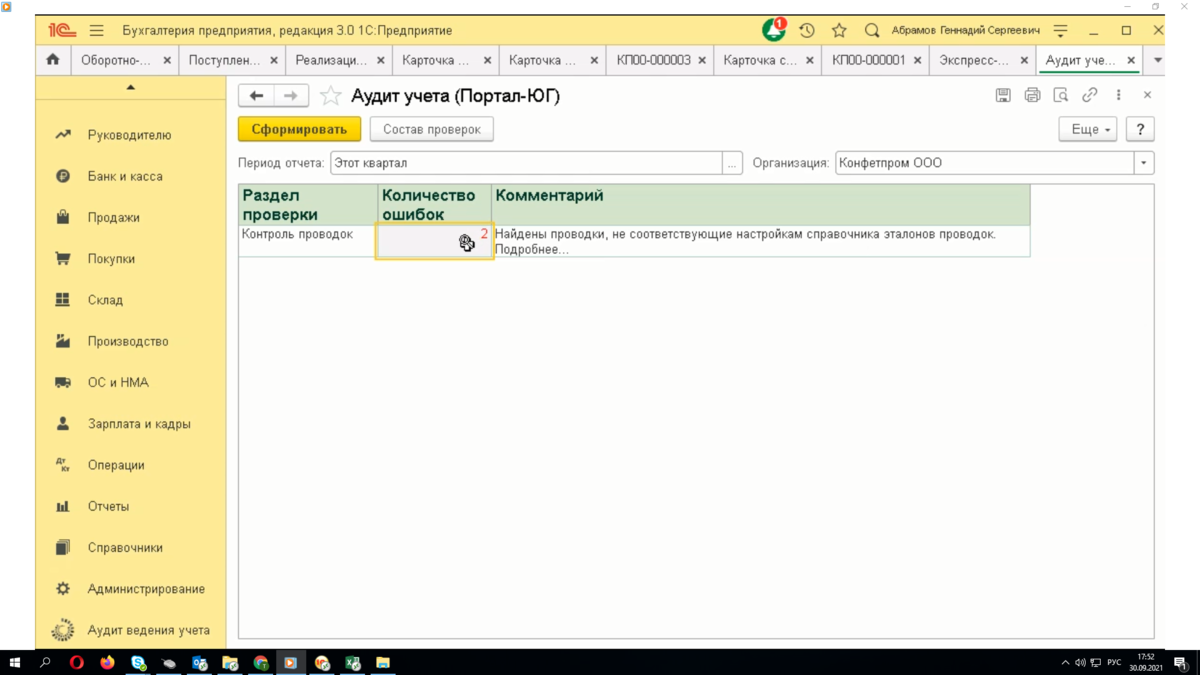Click the error count cell showing 2
The height and width of the screenshot is (675, 1200).
[434, 241]
